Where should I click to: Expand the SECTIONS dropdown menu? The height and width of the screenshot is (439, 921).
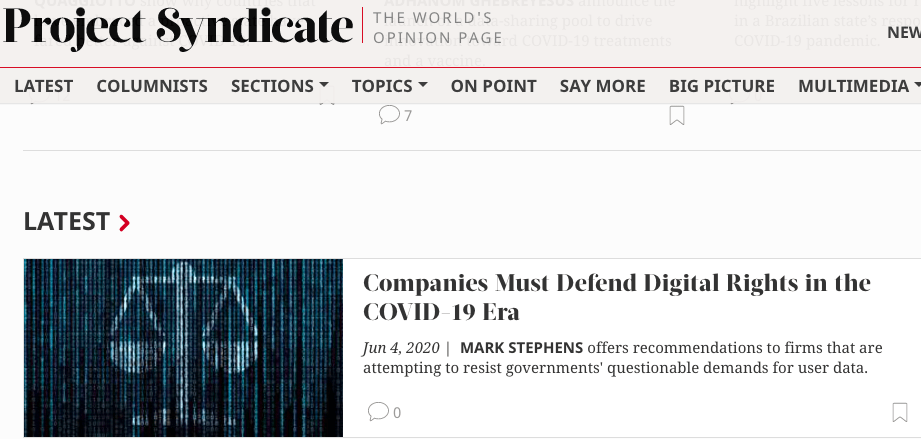(279, 86)
